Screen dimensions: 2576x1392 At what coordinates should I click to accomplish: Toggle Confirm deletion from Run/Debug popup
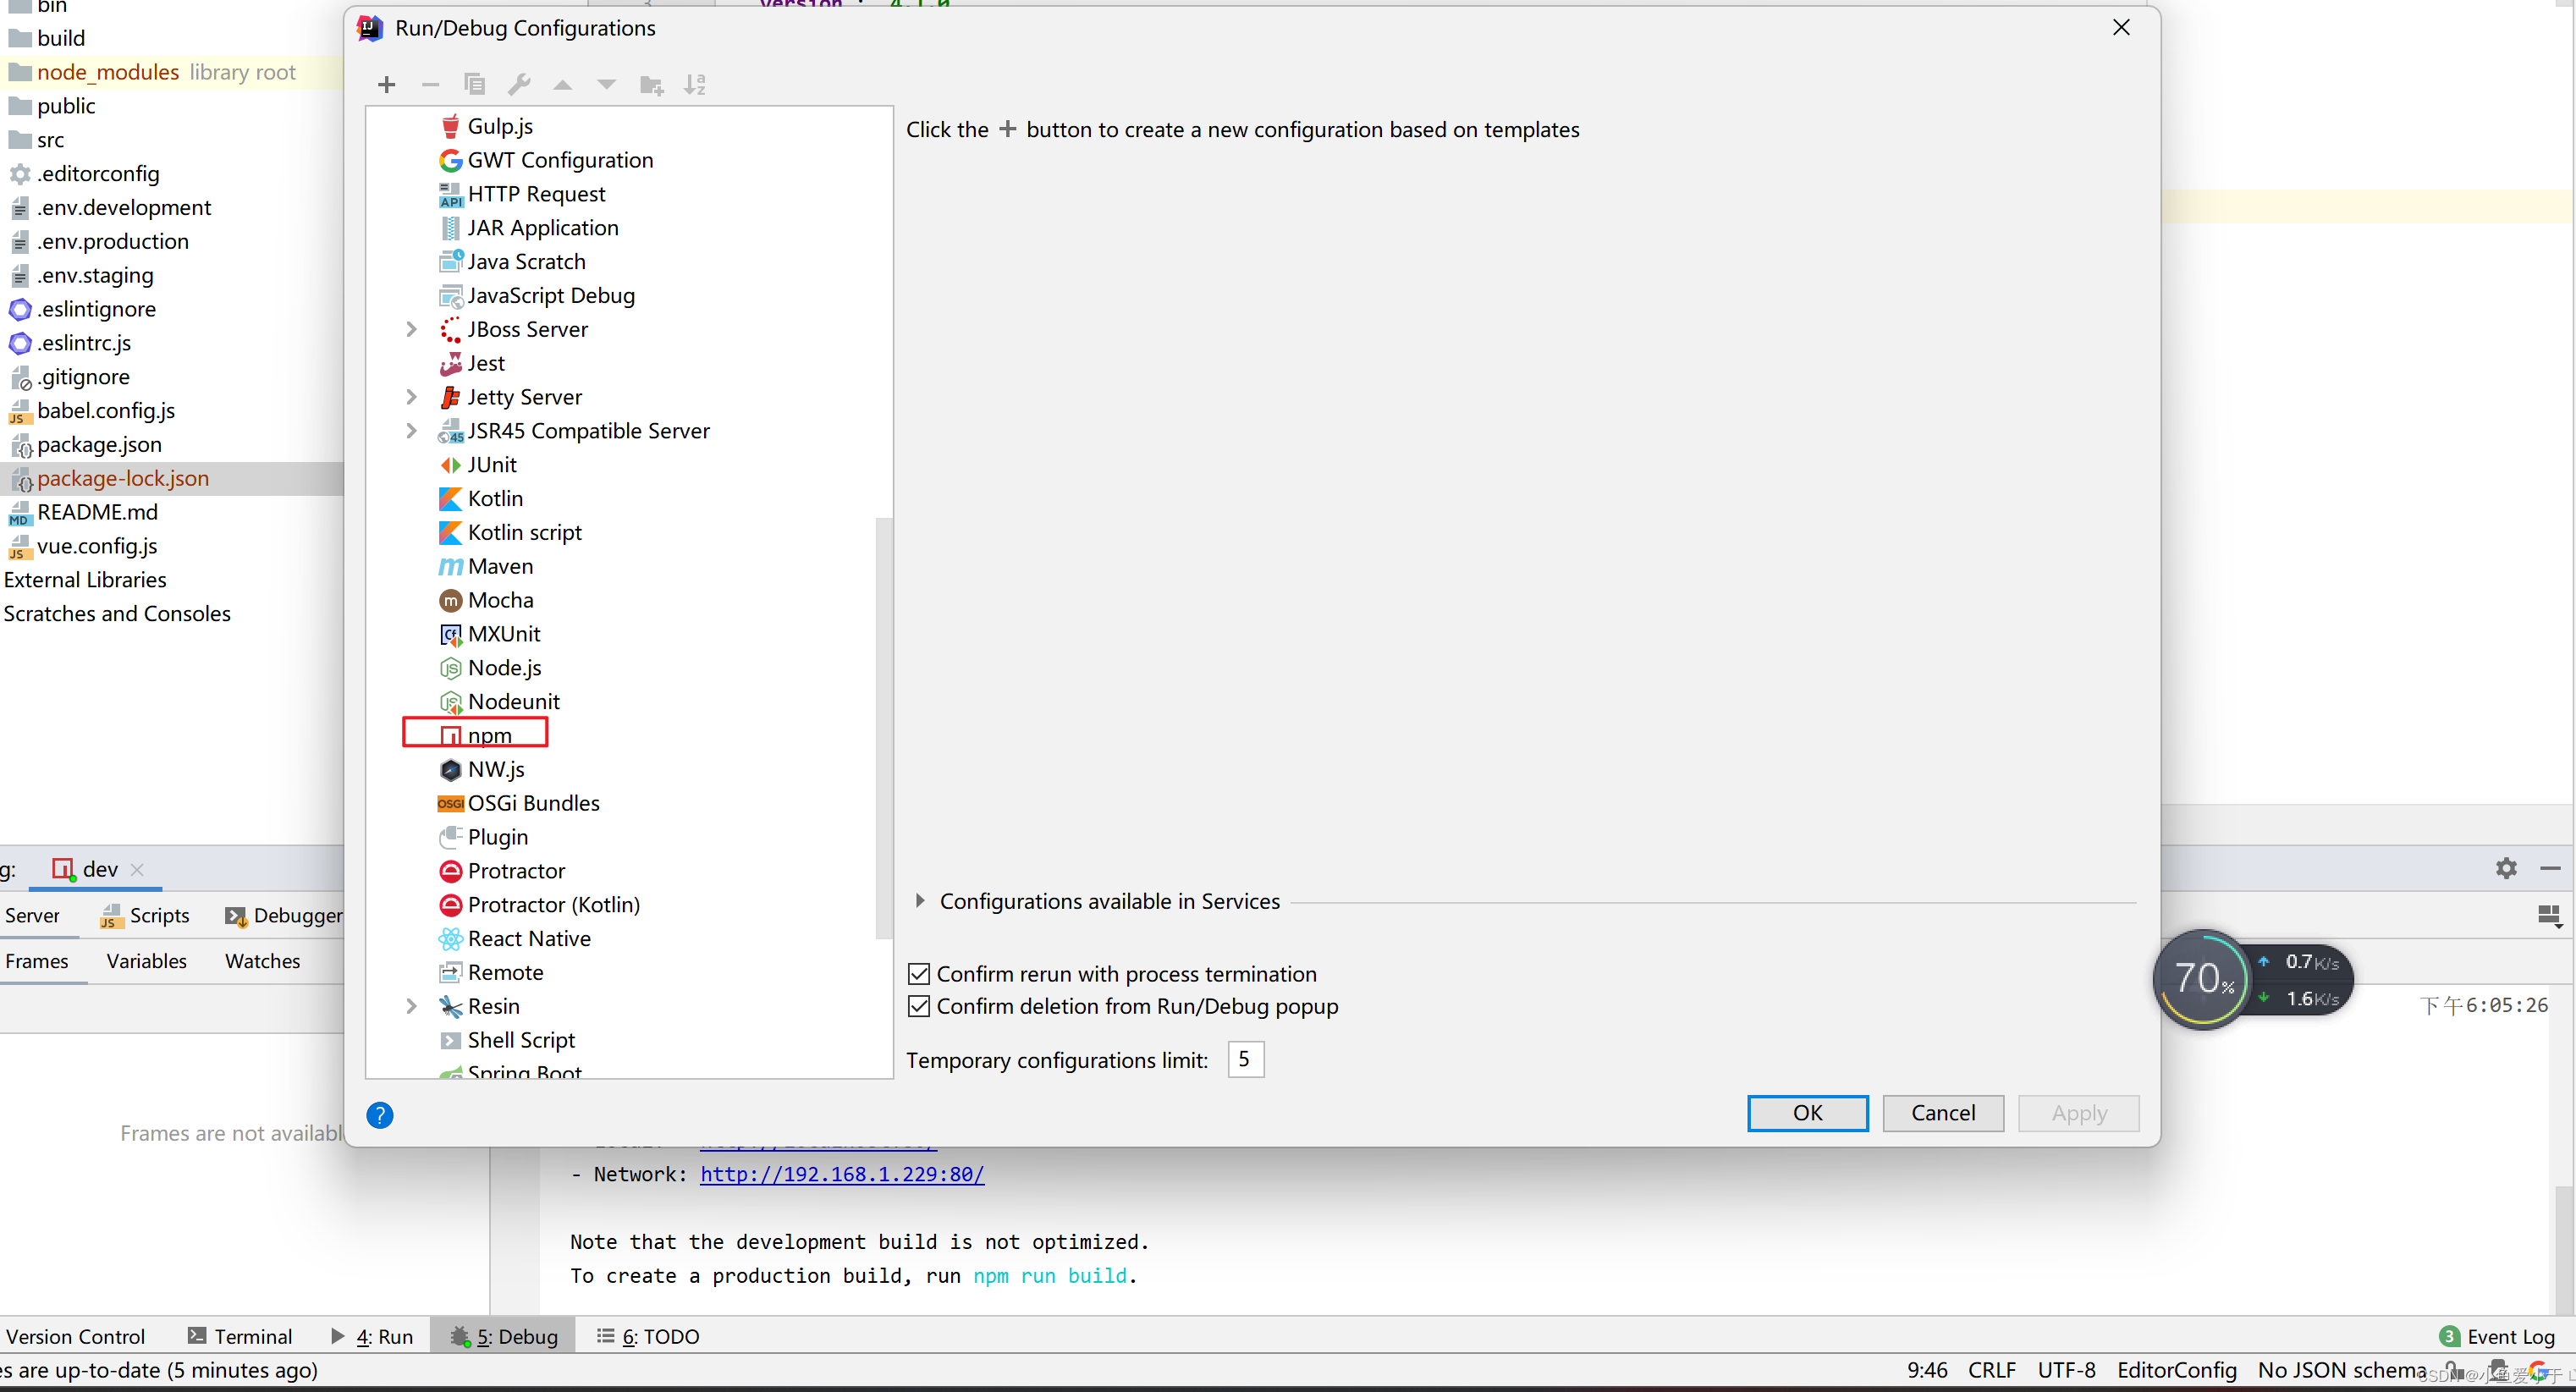919,1006
